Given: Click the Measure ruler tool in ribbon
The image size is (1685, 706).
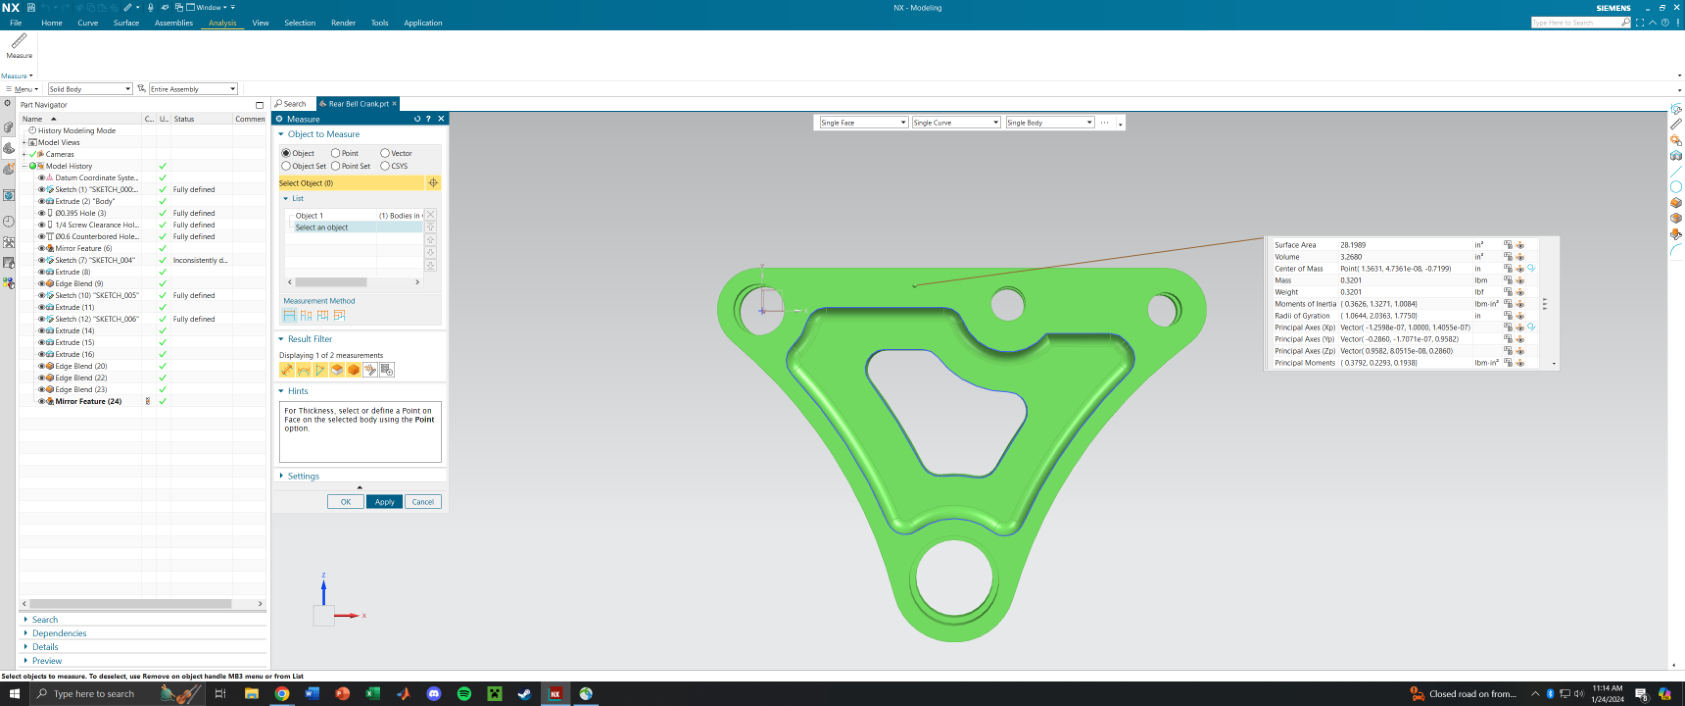Looking at the screenshot, I should tap(19, 45).
